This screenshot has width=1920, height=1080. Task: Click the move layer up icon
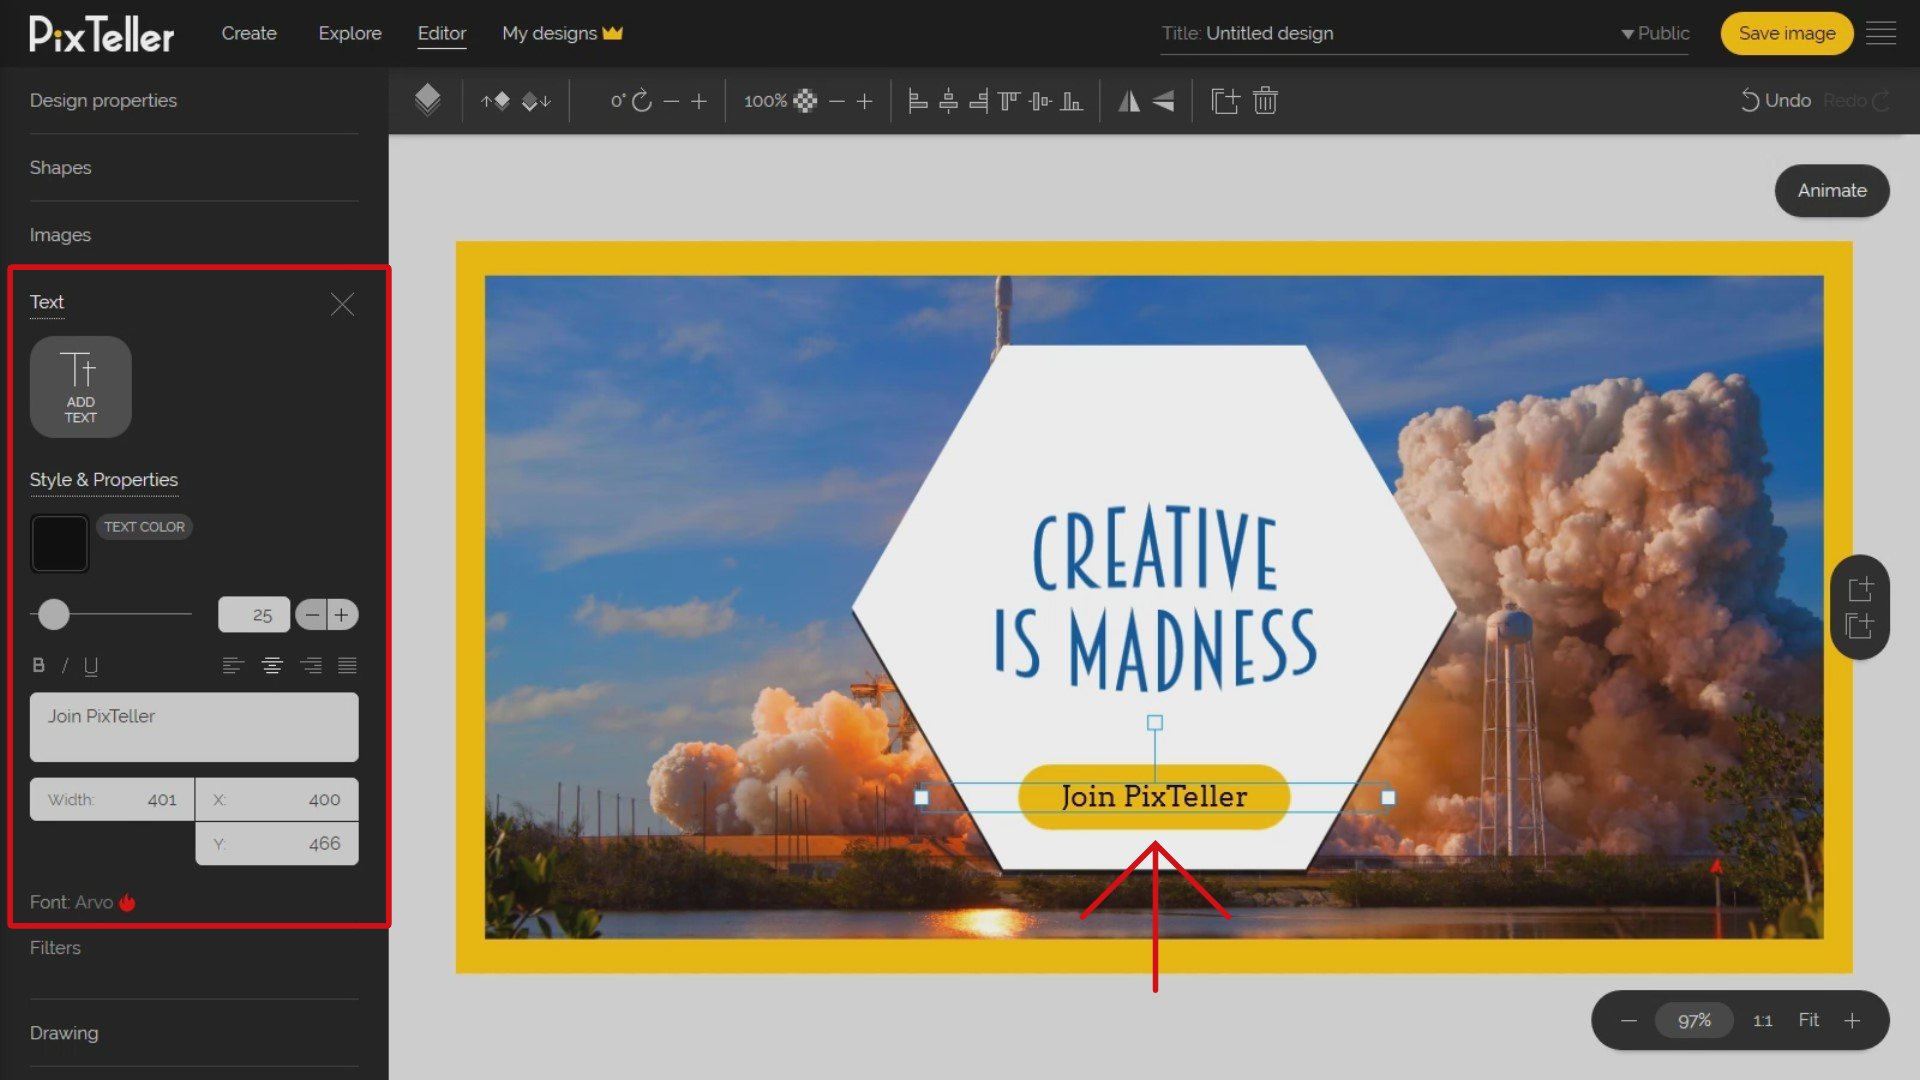[x=496, y=100]
